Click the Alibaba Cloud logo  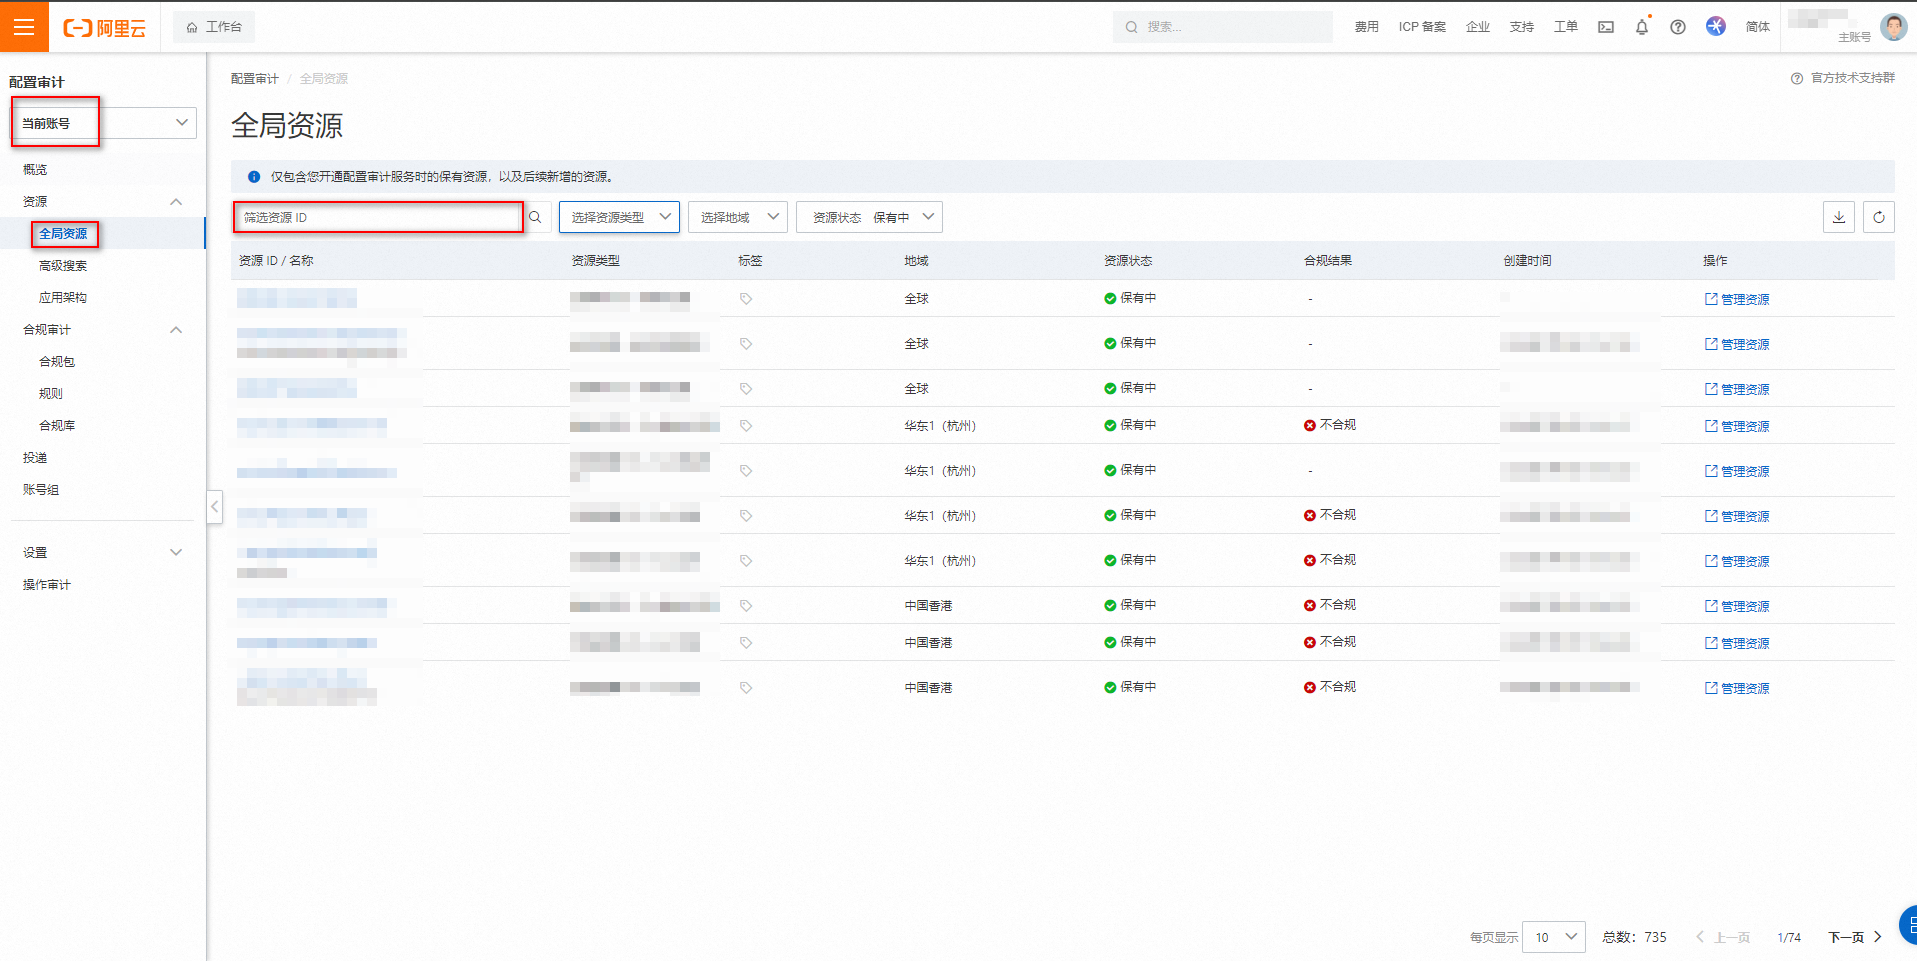point(105,28)
